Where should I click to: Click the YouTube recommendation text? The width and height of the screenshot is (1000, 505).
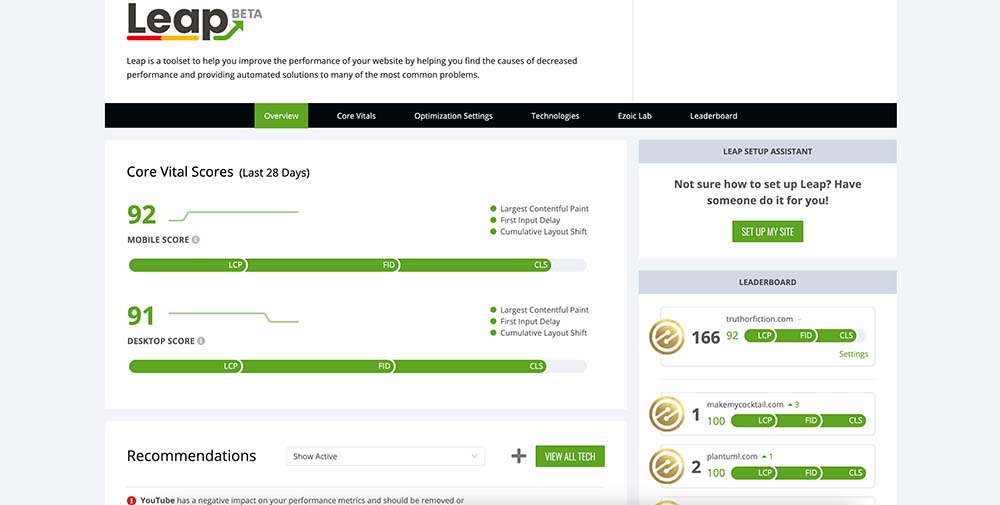(302, 501)
